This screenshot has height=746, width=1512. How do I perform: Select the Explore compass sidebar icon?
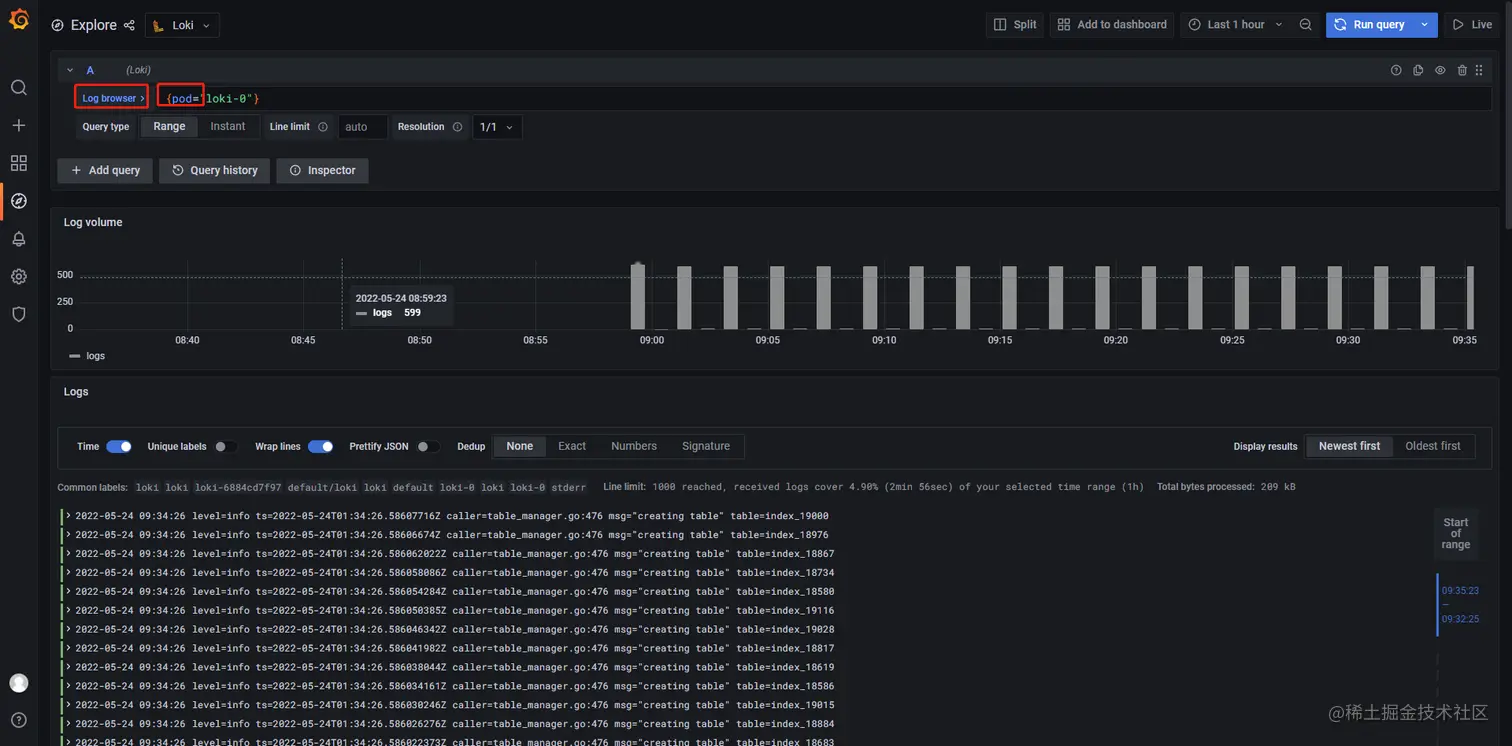pyautogui.click(x=19, y=201)
